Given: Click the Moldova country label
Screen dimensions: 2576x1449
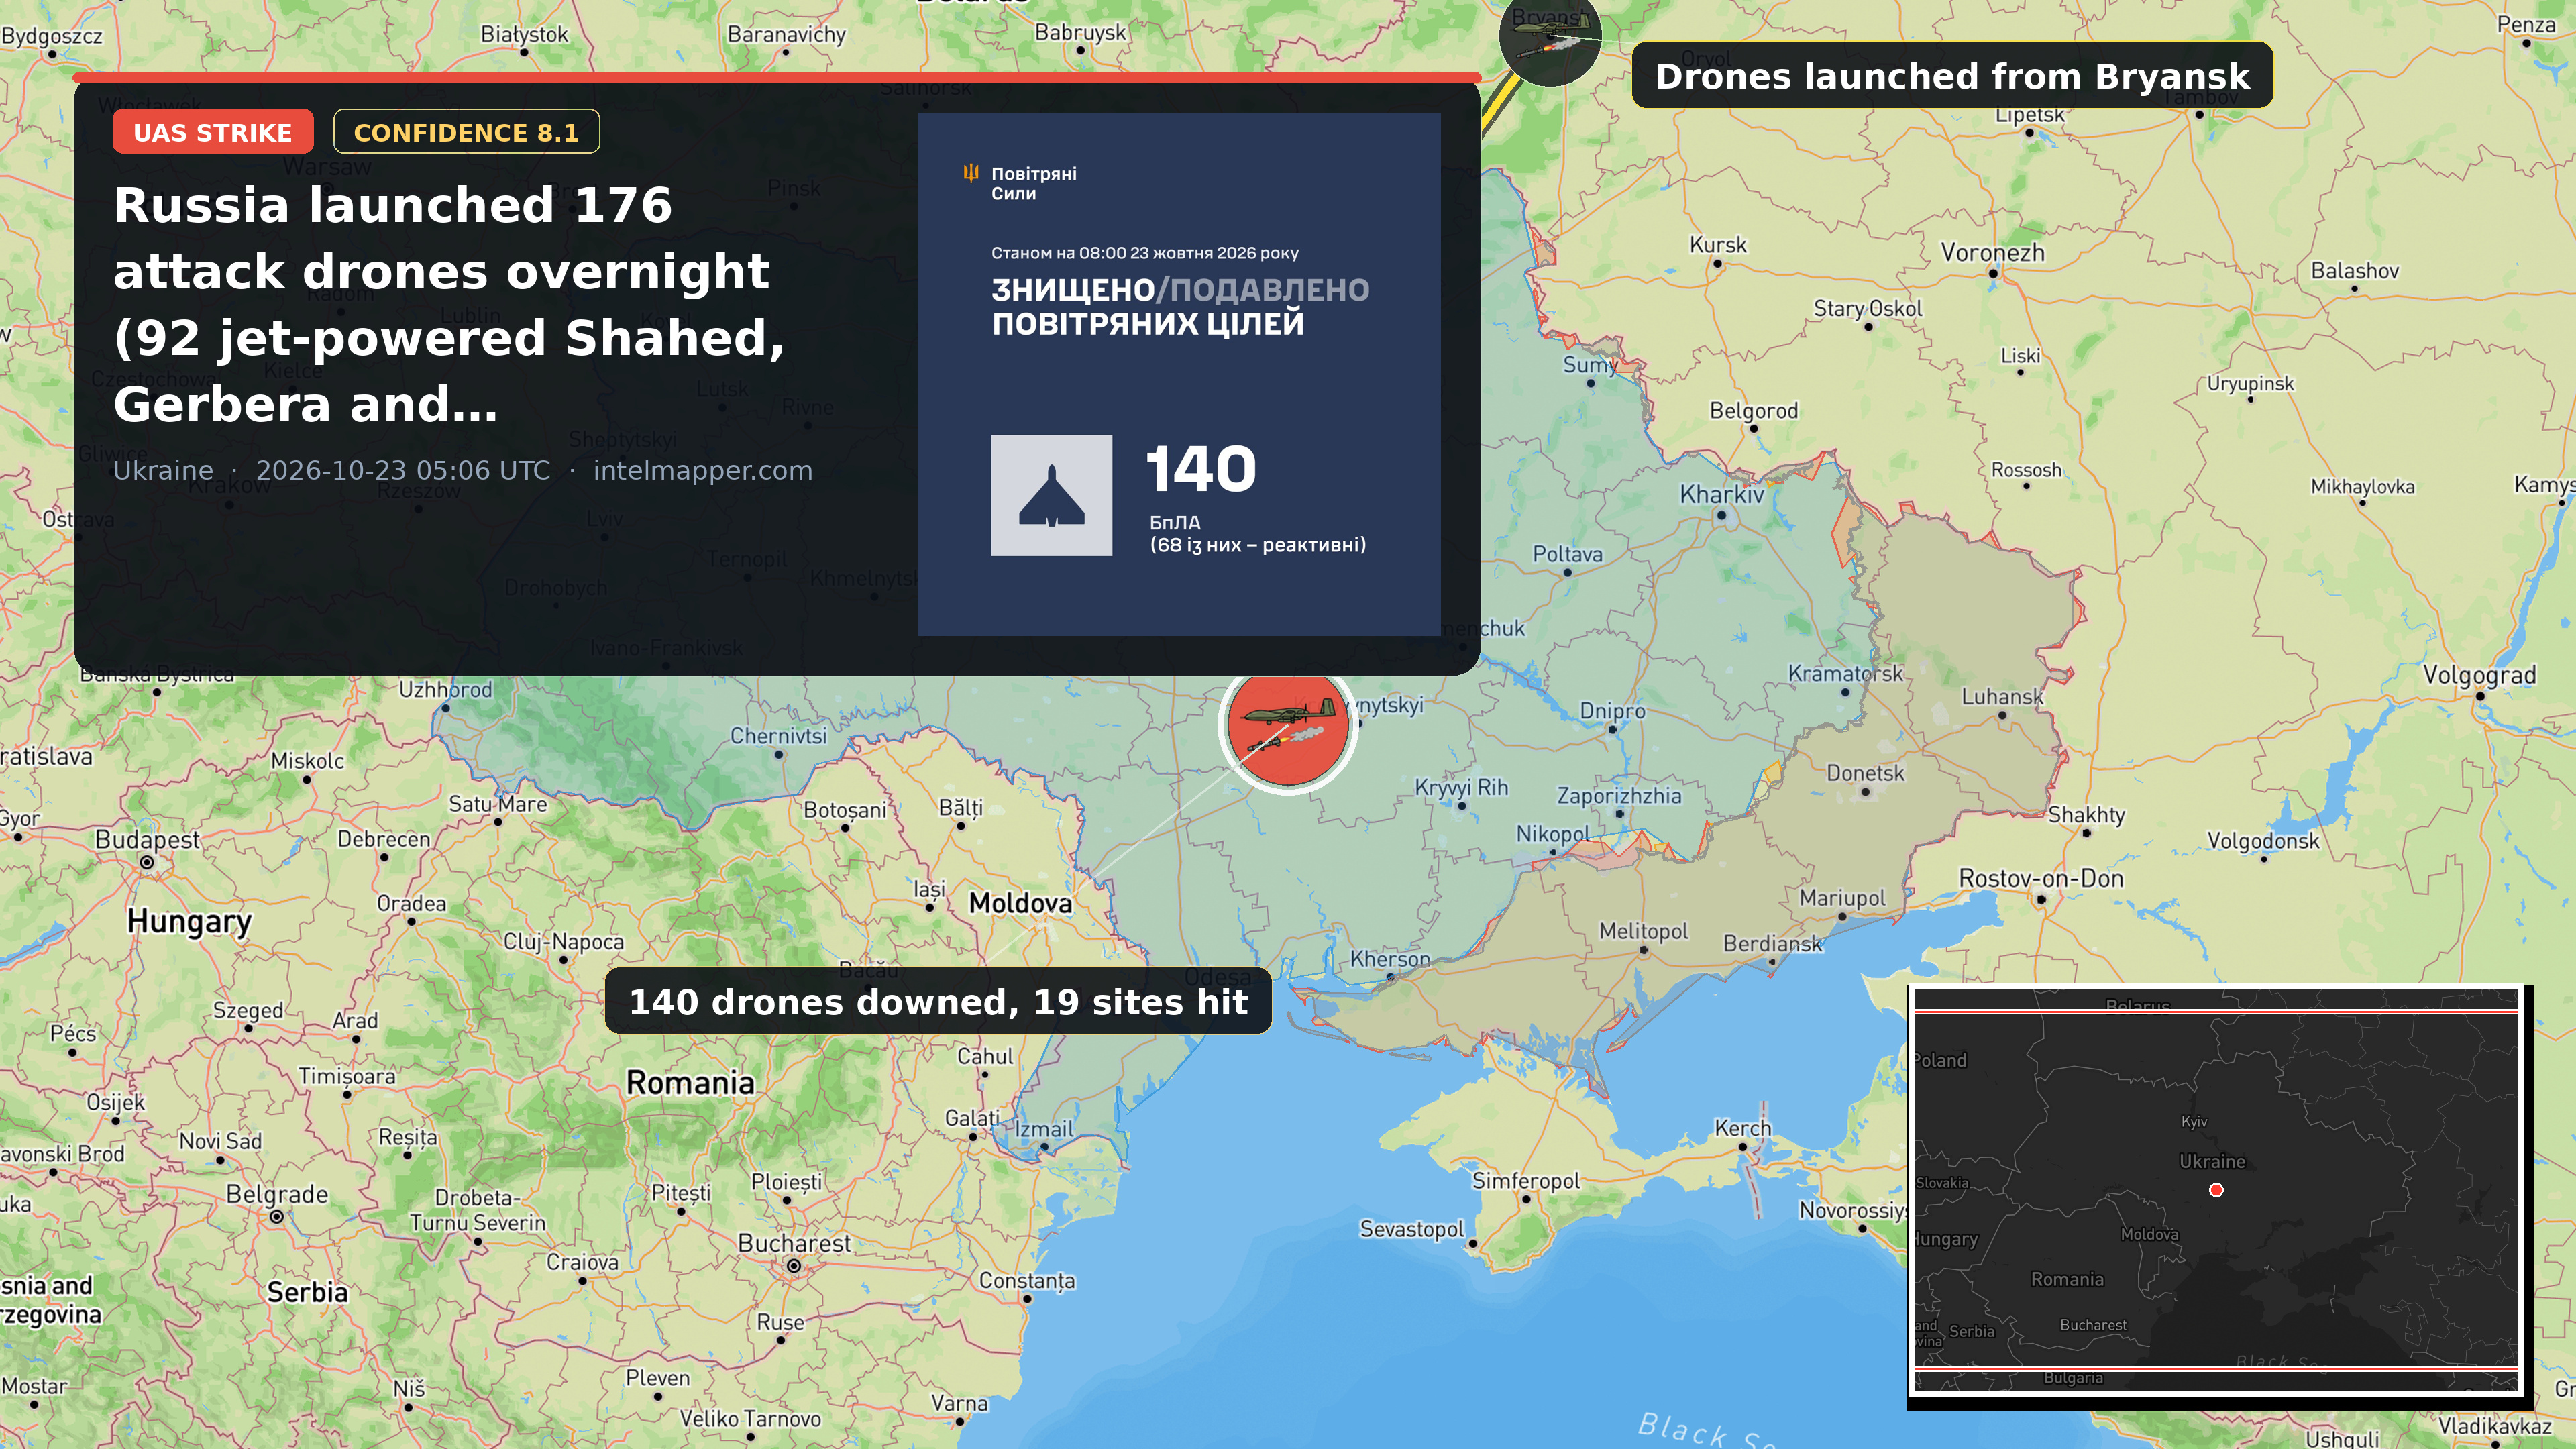Looking at the screenshot, I should pyautogui.click(x=1020, y=904).
